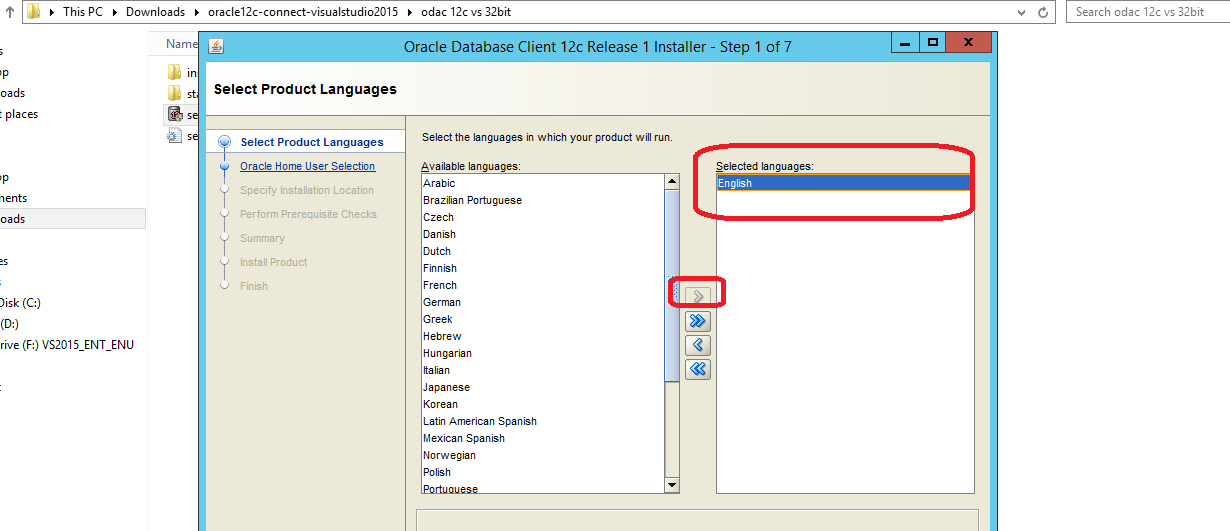This screenshot has height=531, width=1230.
Task: Select German from Available languages
Action: tap(442, 302)
